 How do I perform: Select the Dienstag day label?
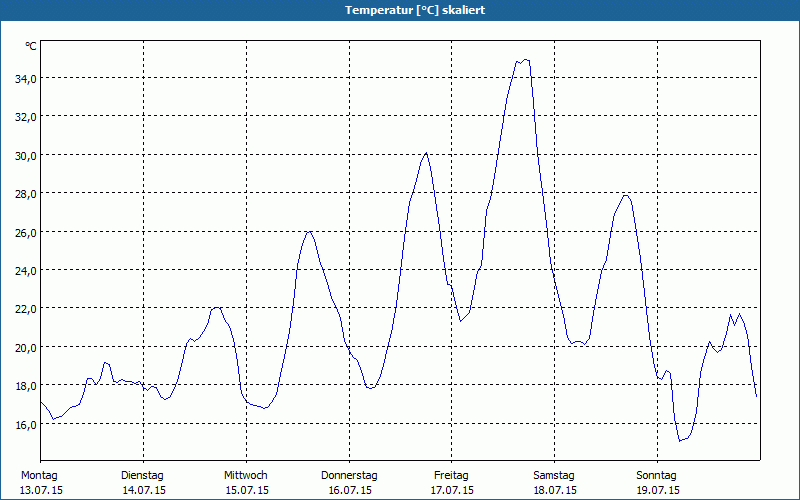[142, 475]
